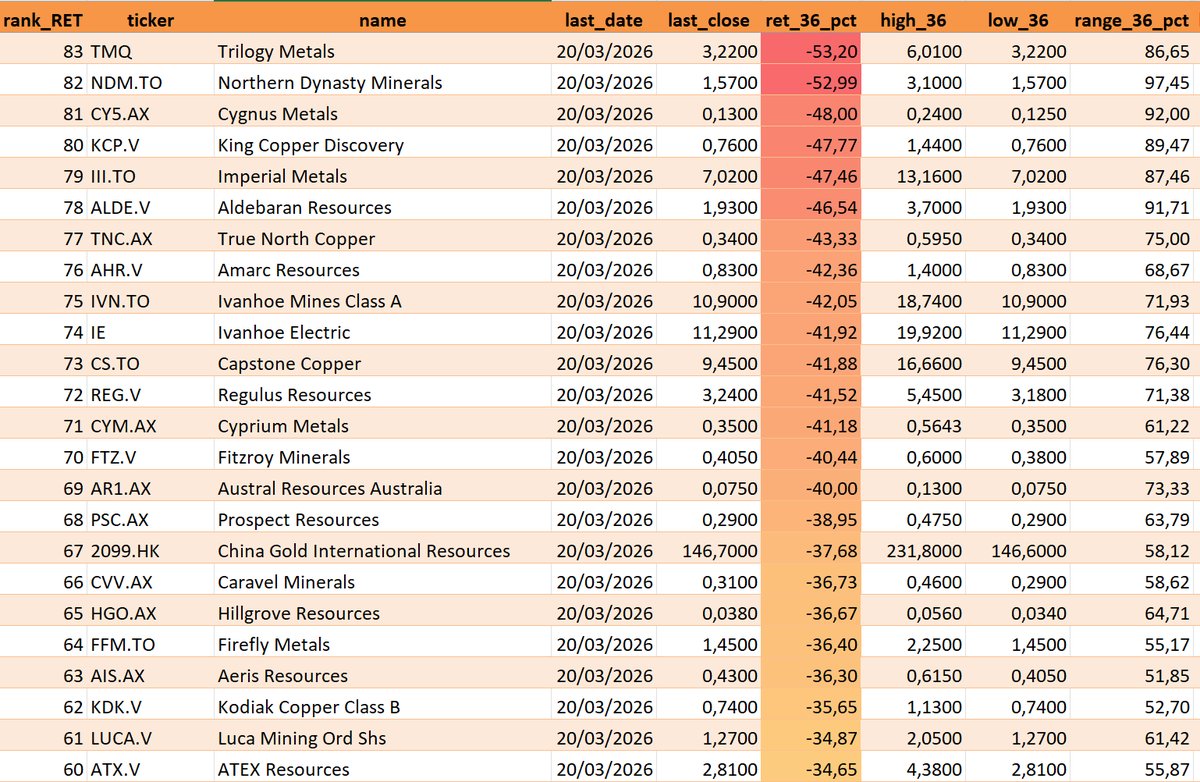Screen dimensions: 1200x782
Task: Select Fitzroy Minerals name cell
Action: click(382, 457)
